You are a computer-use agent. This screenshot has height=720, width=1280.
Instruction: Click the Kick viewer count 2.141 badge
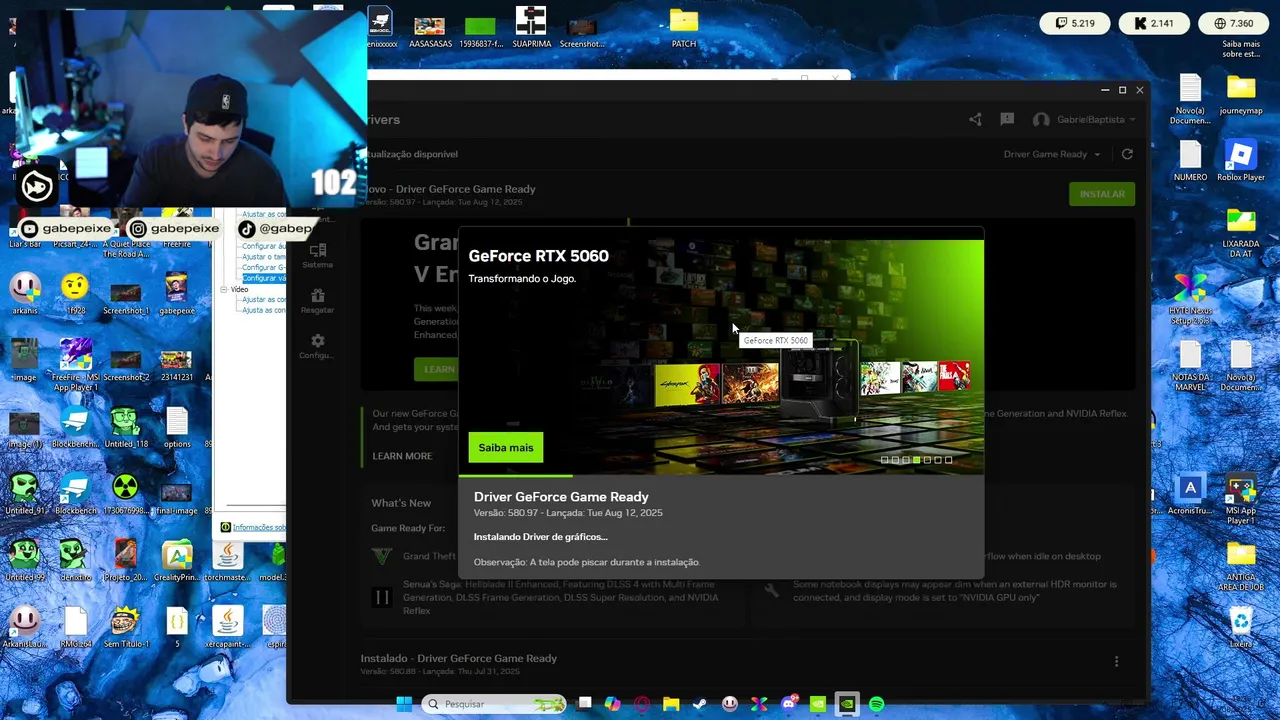click(x=1153, y=23)
